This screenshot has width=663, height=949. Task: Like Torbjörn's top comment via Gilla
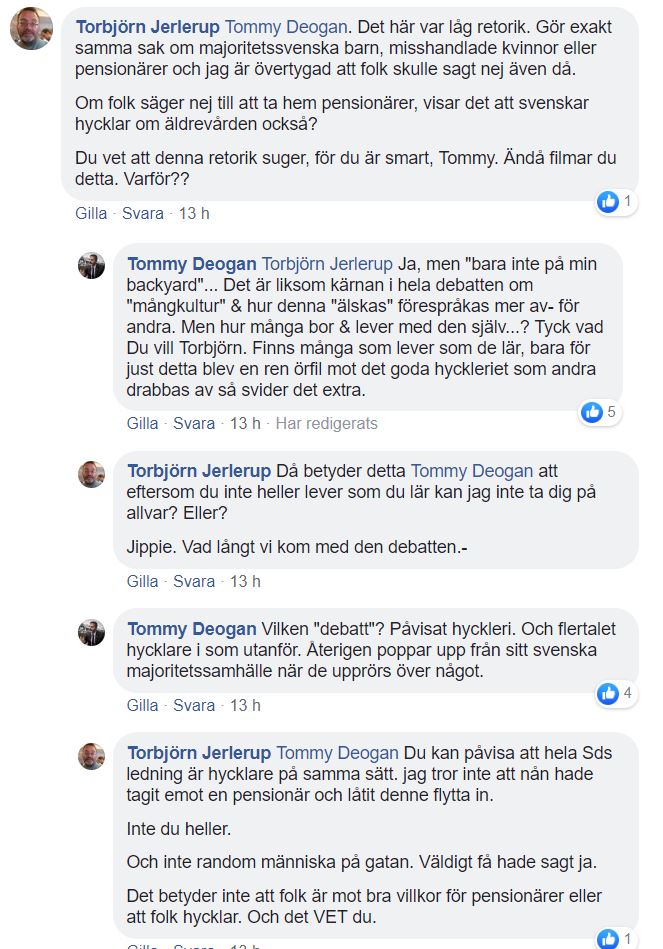pyautogui.click(x=90, y=214)
